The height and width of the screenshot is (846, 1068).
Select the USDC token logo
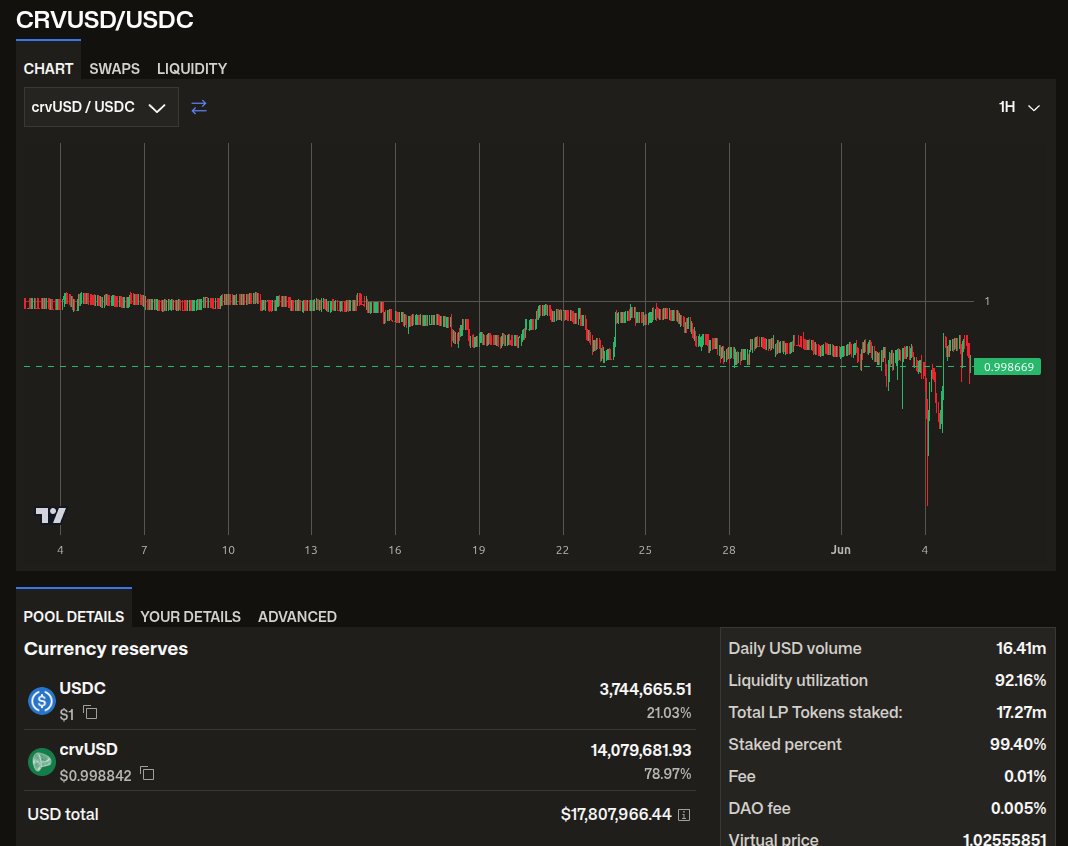(x=42, y=700)
